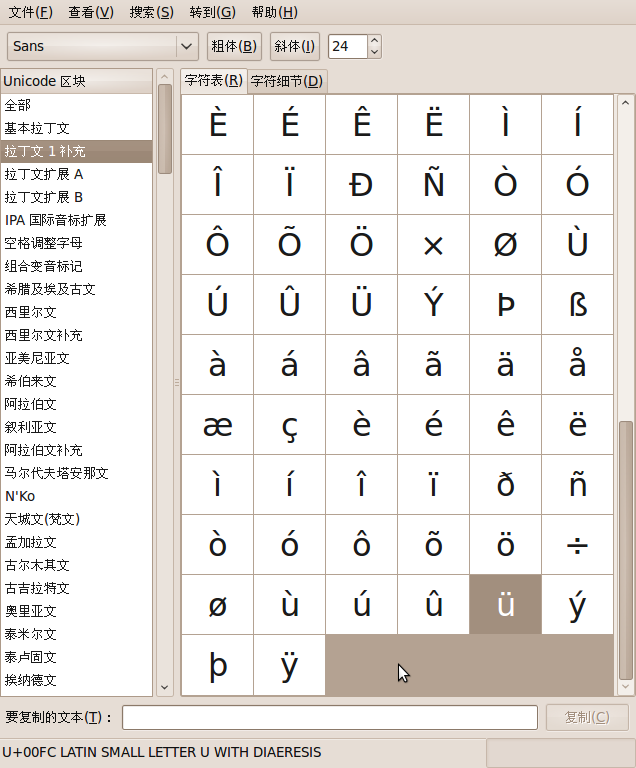The height and width of the screenshot is (768, 636).
Task: Select 孟加拉文 block
Action: [x=76, y=543]
